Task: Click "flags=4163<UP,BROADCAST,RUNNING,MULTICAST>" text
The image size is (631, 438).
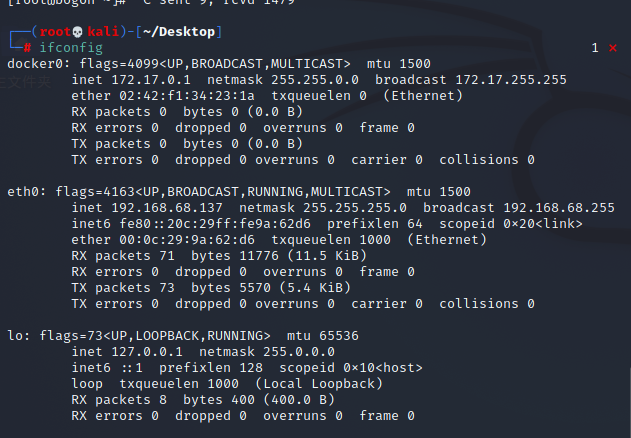Action: 223,192
